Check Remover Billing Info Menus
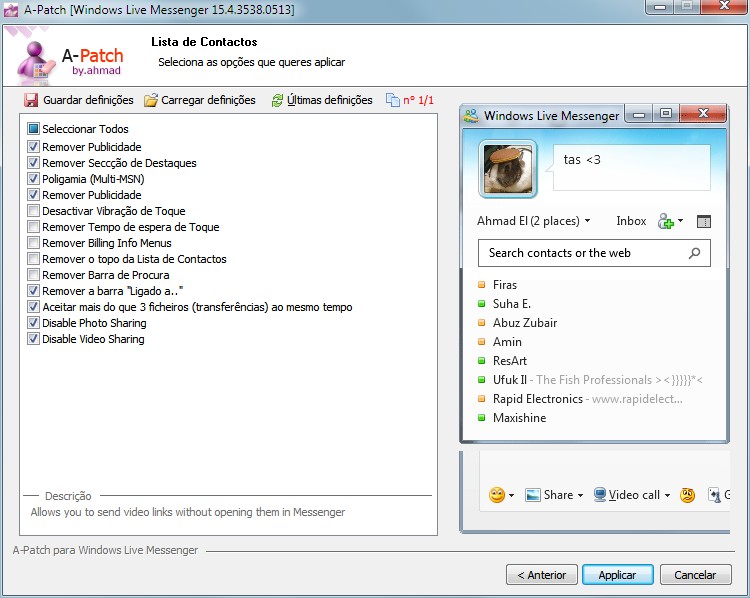The width and height of the screenshot is (750, 598). pyautogui.click(x=33, y=243)
